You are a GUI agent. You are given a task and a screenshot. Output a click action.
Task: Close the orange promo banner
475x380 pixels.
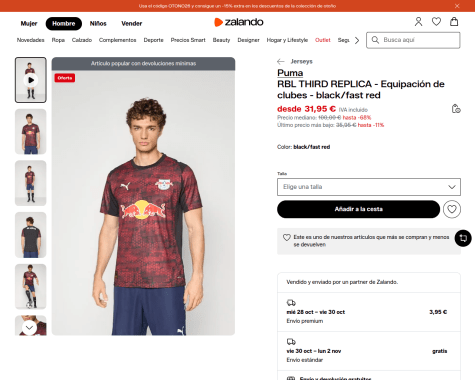click(x=457, y=6)
